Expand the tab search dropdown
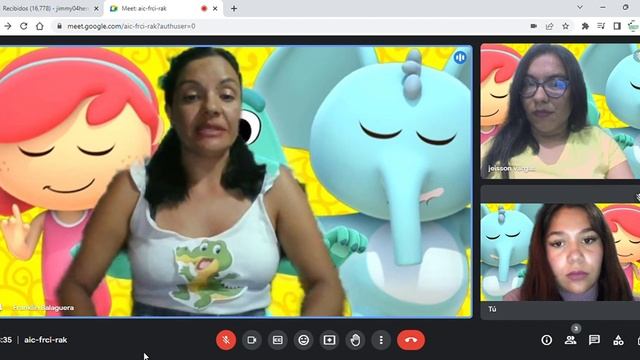This screenshot has height=360, width=640. (580, 8)
